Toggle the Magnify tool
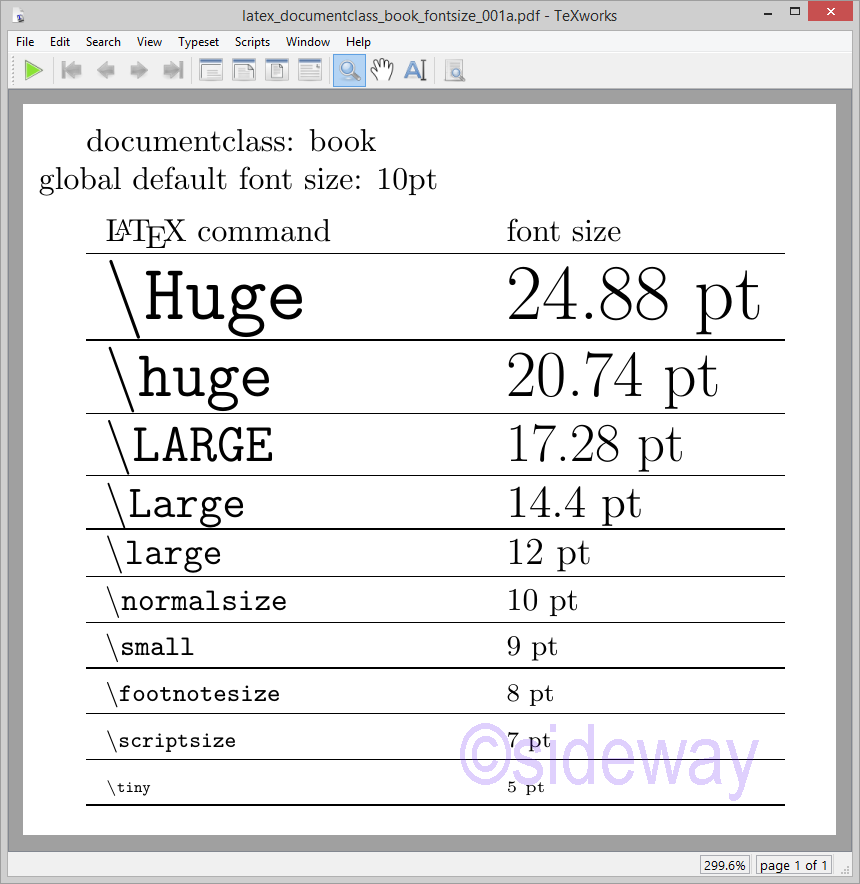Image resolution: width=860 pixels, height=884 pixels. pos(349,70)
